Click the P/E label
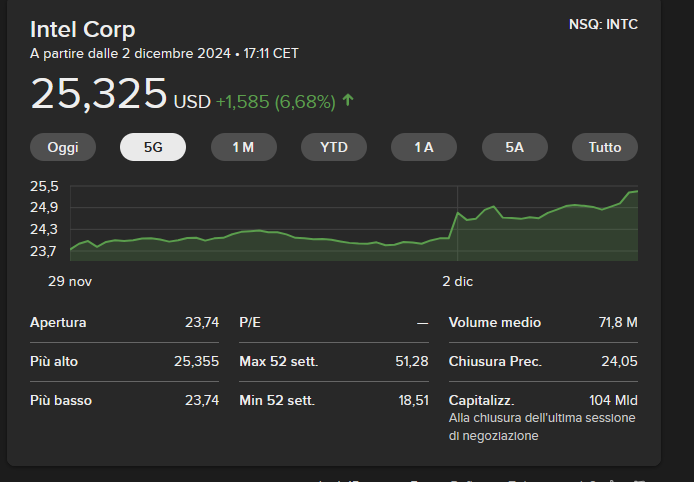 point(250,323)
